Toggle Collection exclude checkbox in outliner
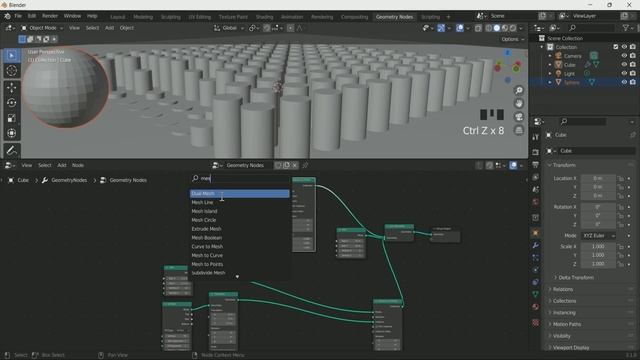This screenshot has width=640, height=360. click(x=616, y=47)
